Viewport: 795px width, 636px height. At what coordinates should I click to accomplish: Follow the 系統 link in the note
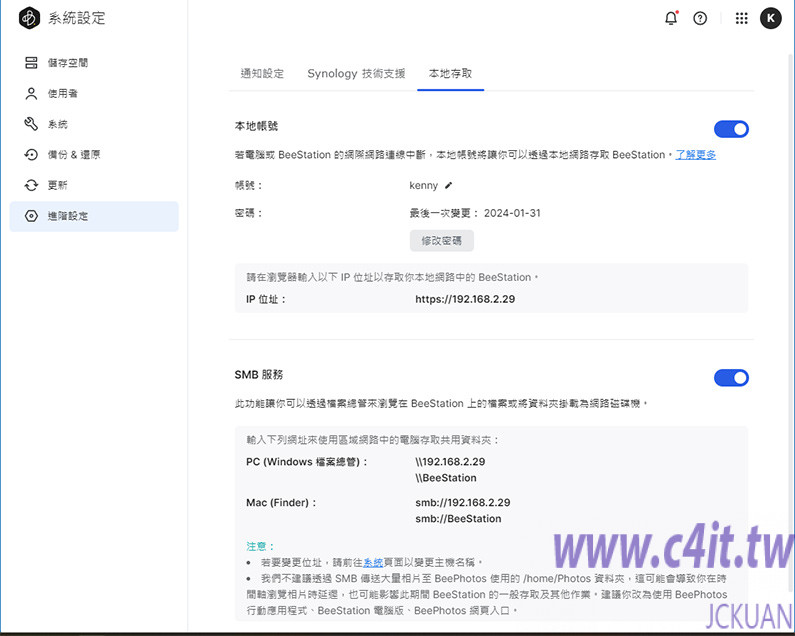pyautogui.click(x=373, y=562)
